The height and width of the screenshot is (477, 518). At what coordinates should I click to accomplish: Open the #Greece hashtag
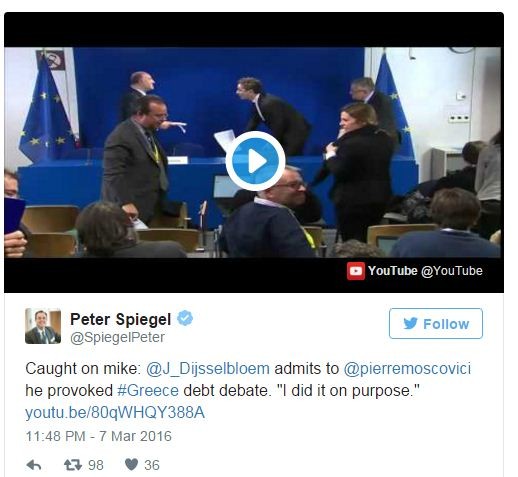pos(148,390)
